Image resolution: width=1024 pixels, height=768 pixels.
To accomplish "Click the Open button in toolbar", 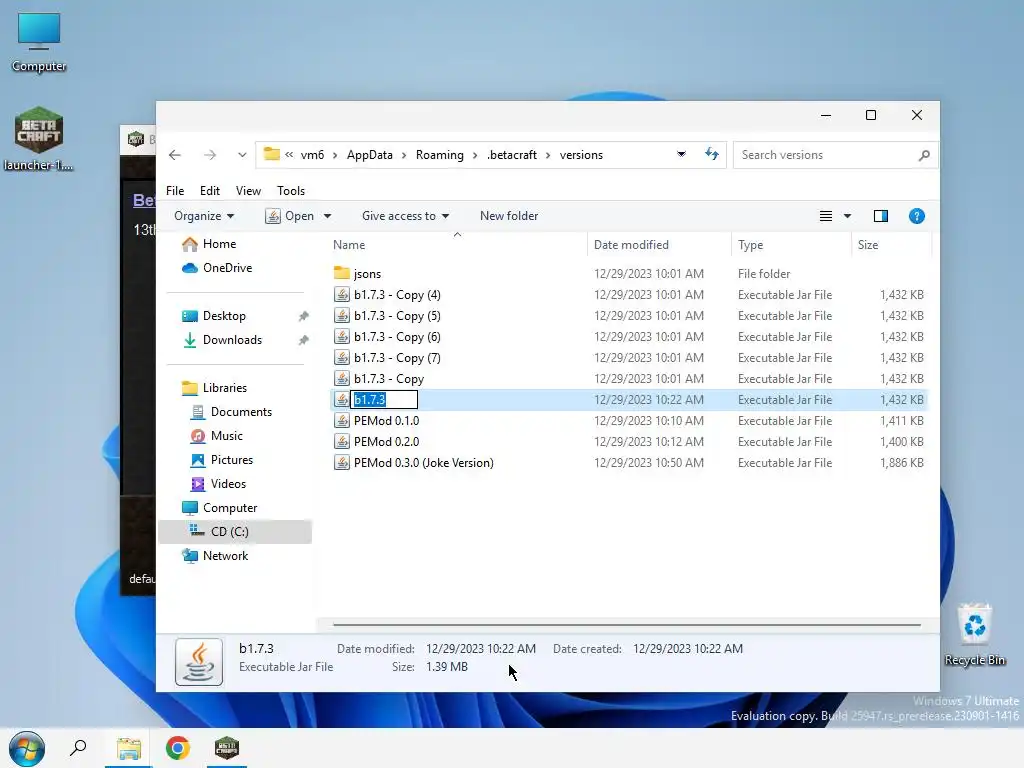I will tap(289, 216).
